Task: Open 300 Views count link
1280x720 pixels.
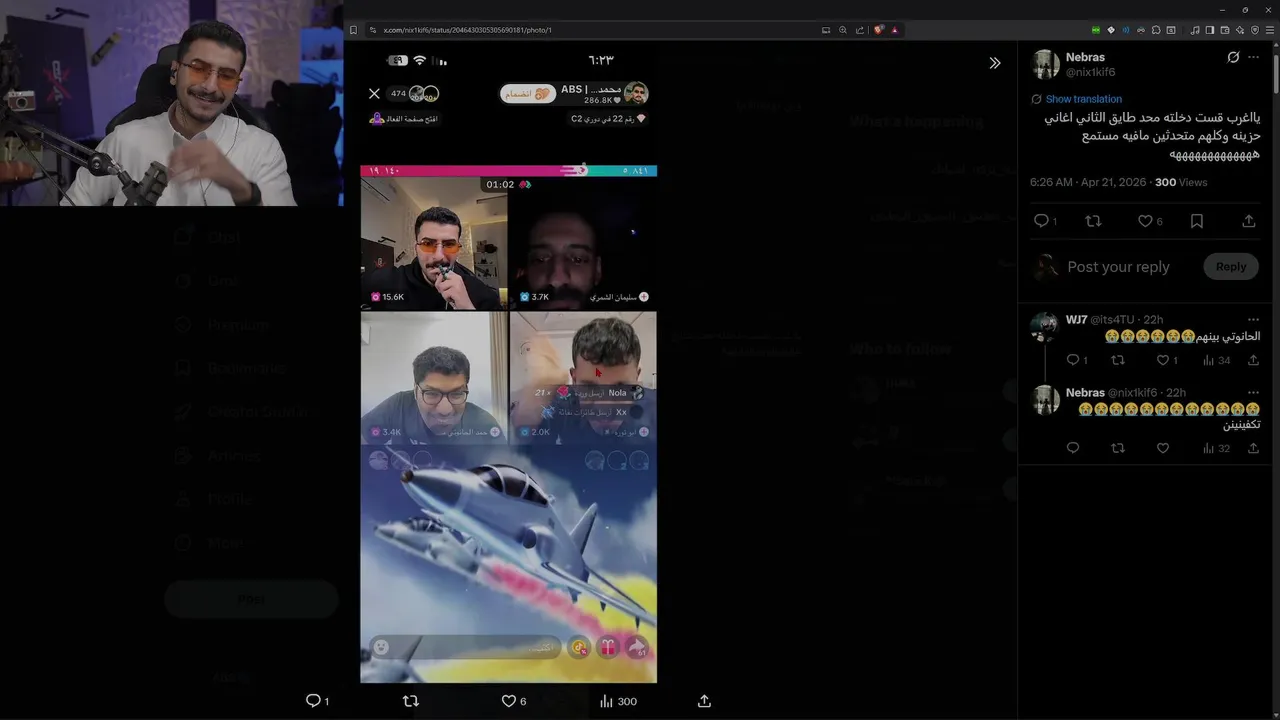Action: [1181, 182]
